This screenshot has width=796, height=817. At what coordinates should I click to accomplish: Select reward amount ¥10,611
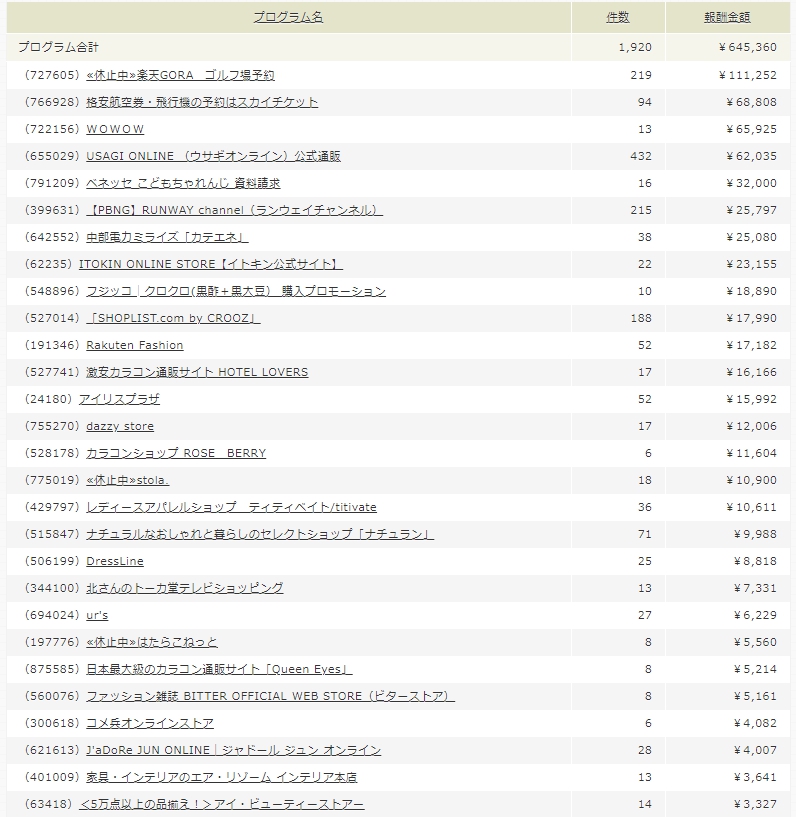pos(752,507)
